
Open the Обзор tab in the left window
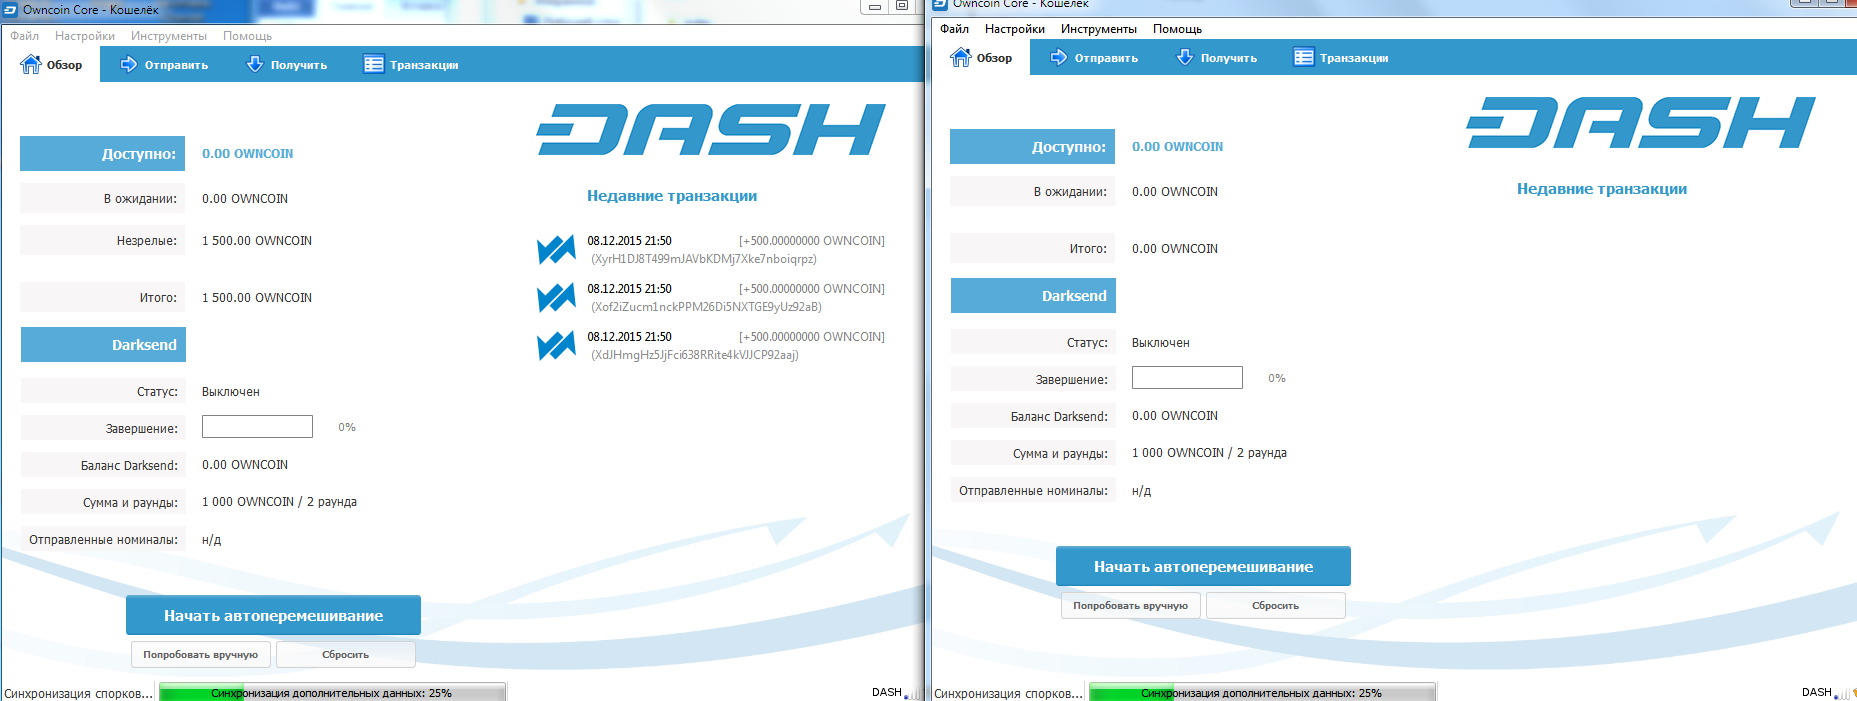(52, 65)
